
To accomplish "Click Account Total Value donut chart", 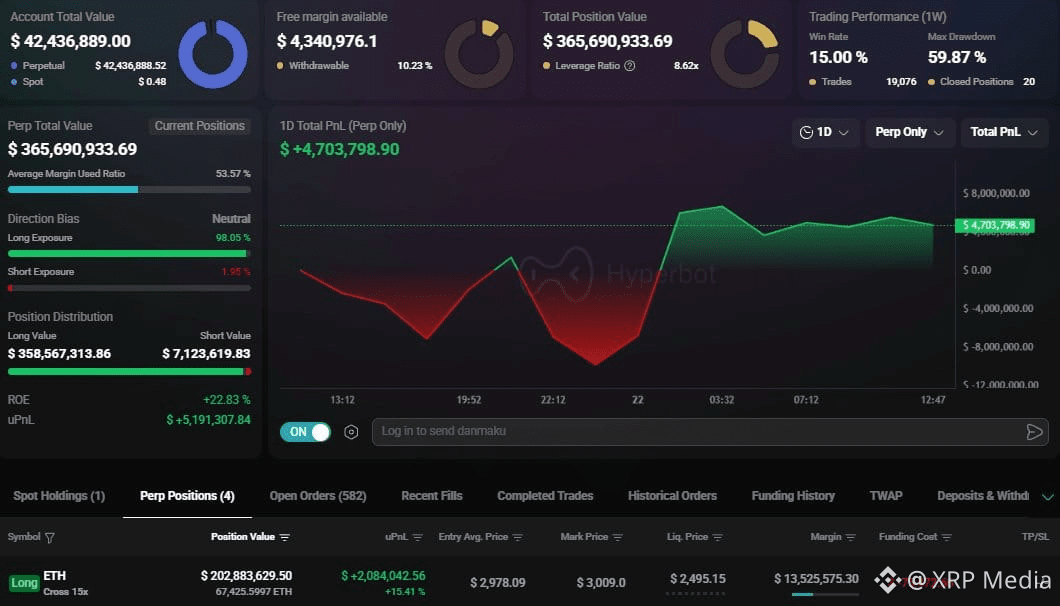I will coord(212,53).
